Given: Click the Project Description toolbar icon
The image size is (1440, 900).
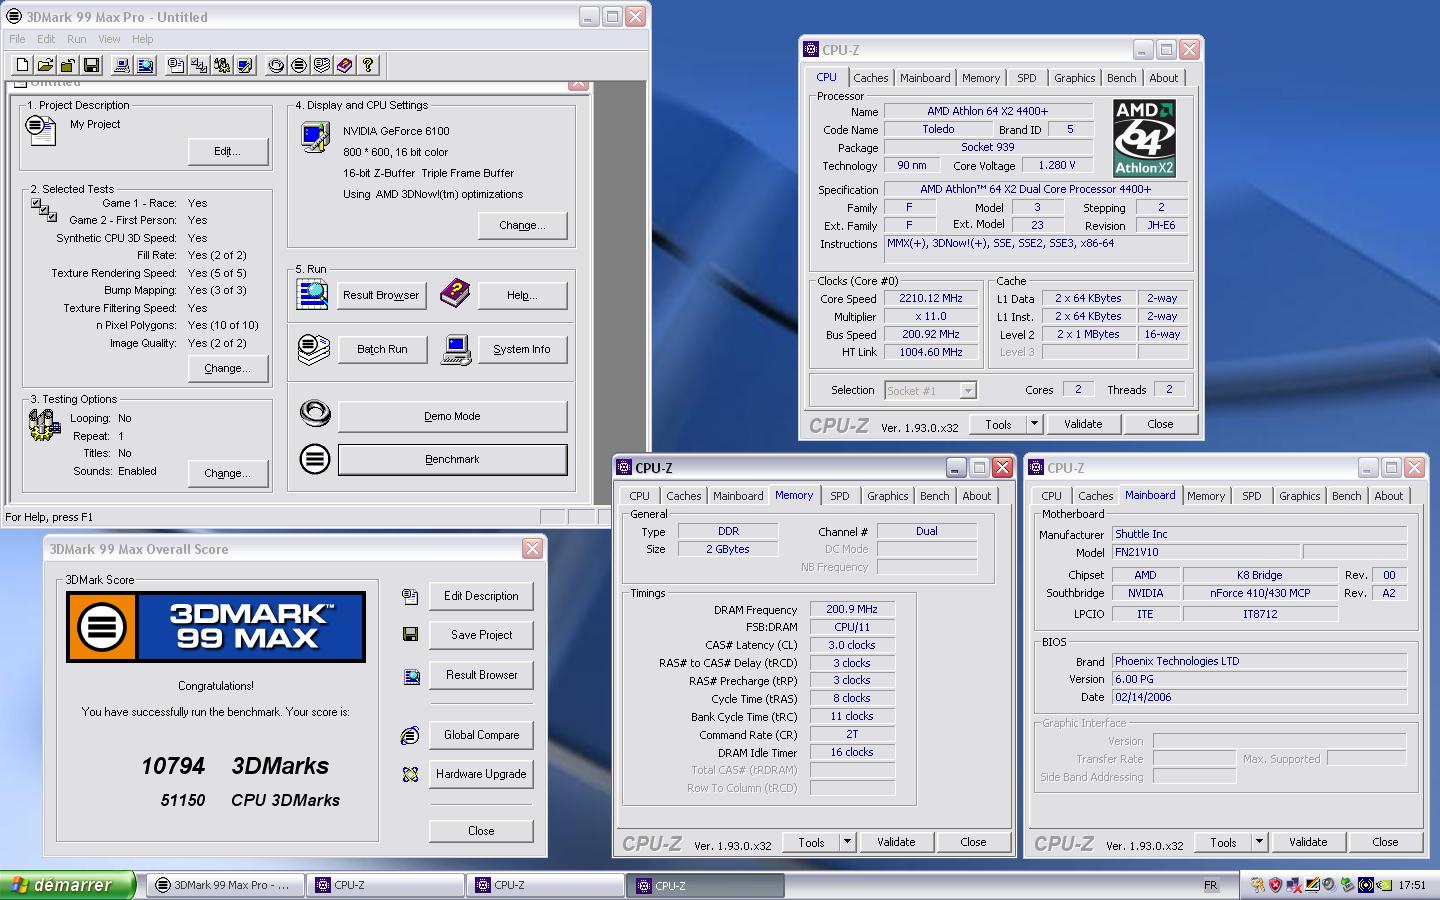Looking at the screenshot, I should pos(176,65).
